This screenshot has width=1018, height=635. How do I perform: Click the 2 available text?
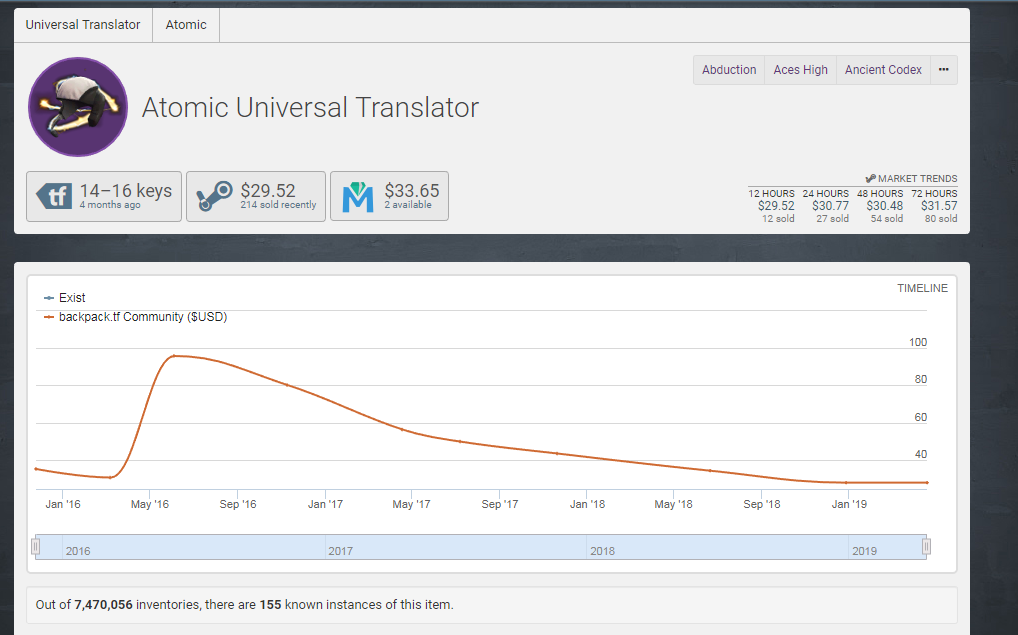pyautogui.click(x=408, y=205)
